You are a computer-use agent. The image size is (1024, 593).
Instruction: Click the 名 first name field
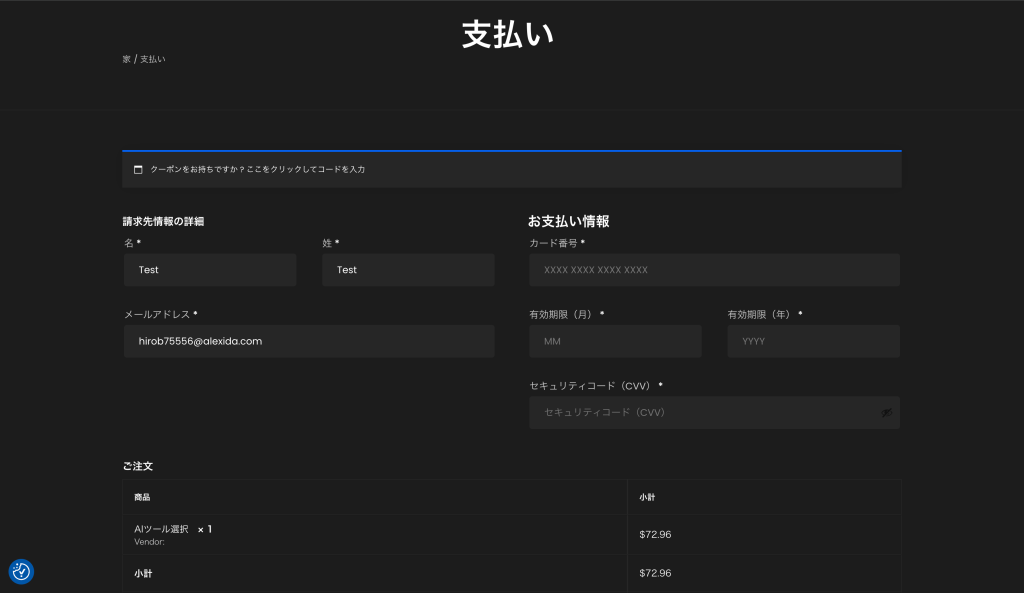[x=210, y=270]
